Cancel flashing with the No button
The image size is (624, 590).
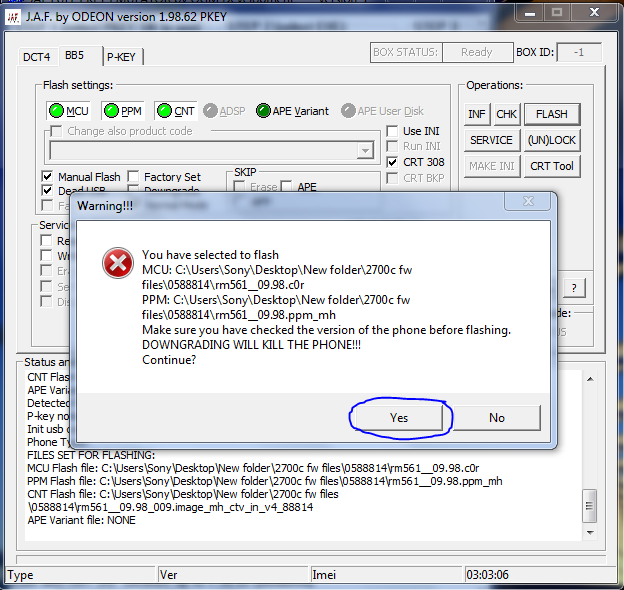point(497,418)
